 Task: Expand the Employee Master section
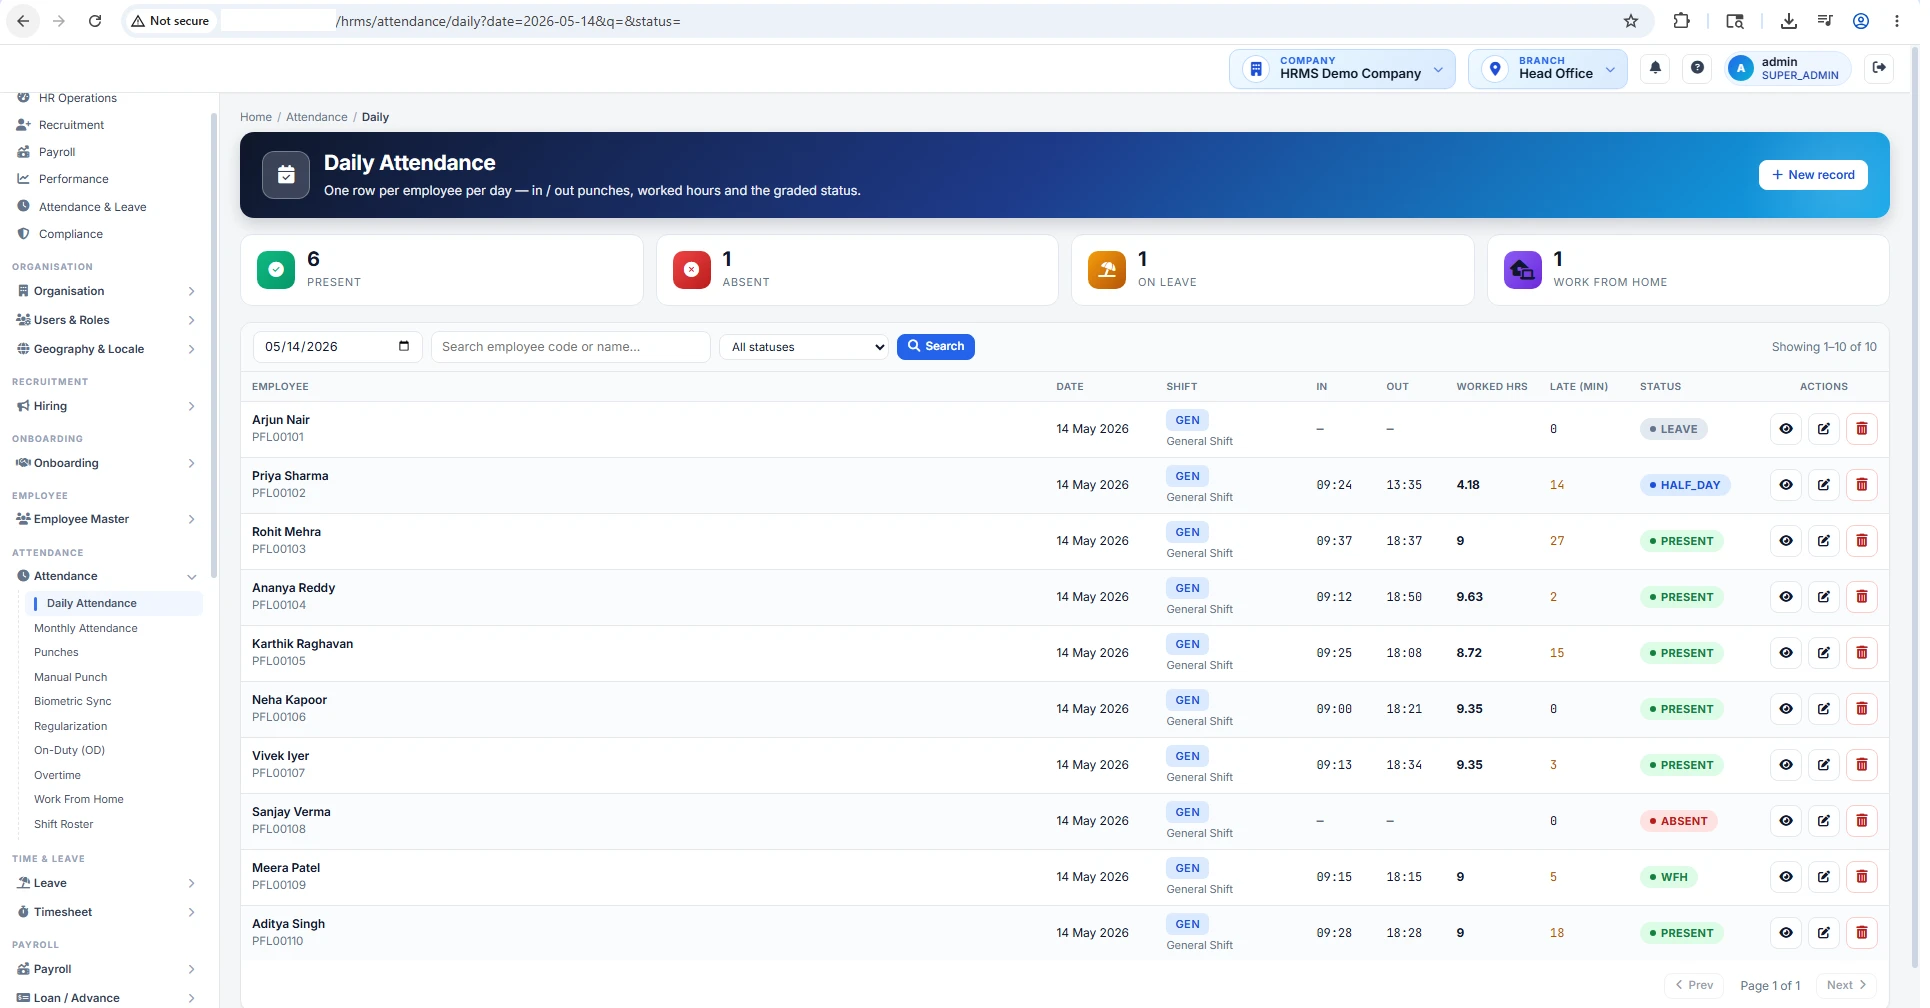tap(107, 519)
